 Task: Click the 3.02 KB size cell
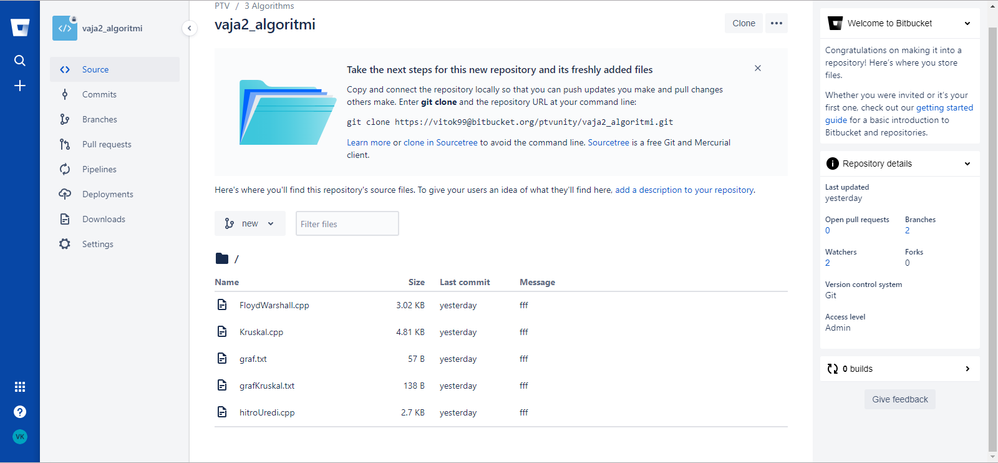(411, 305)
